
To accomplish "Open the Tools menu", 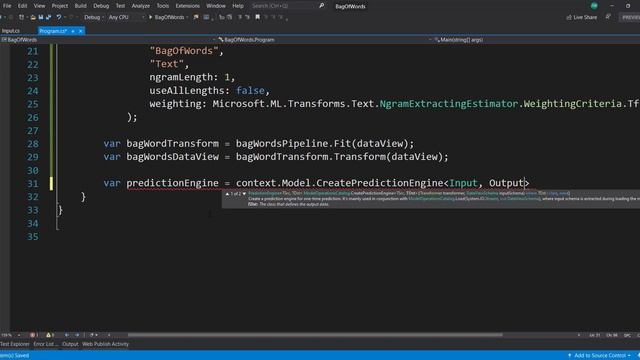I will click(x=162, y=6).
